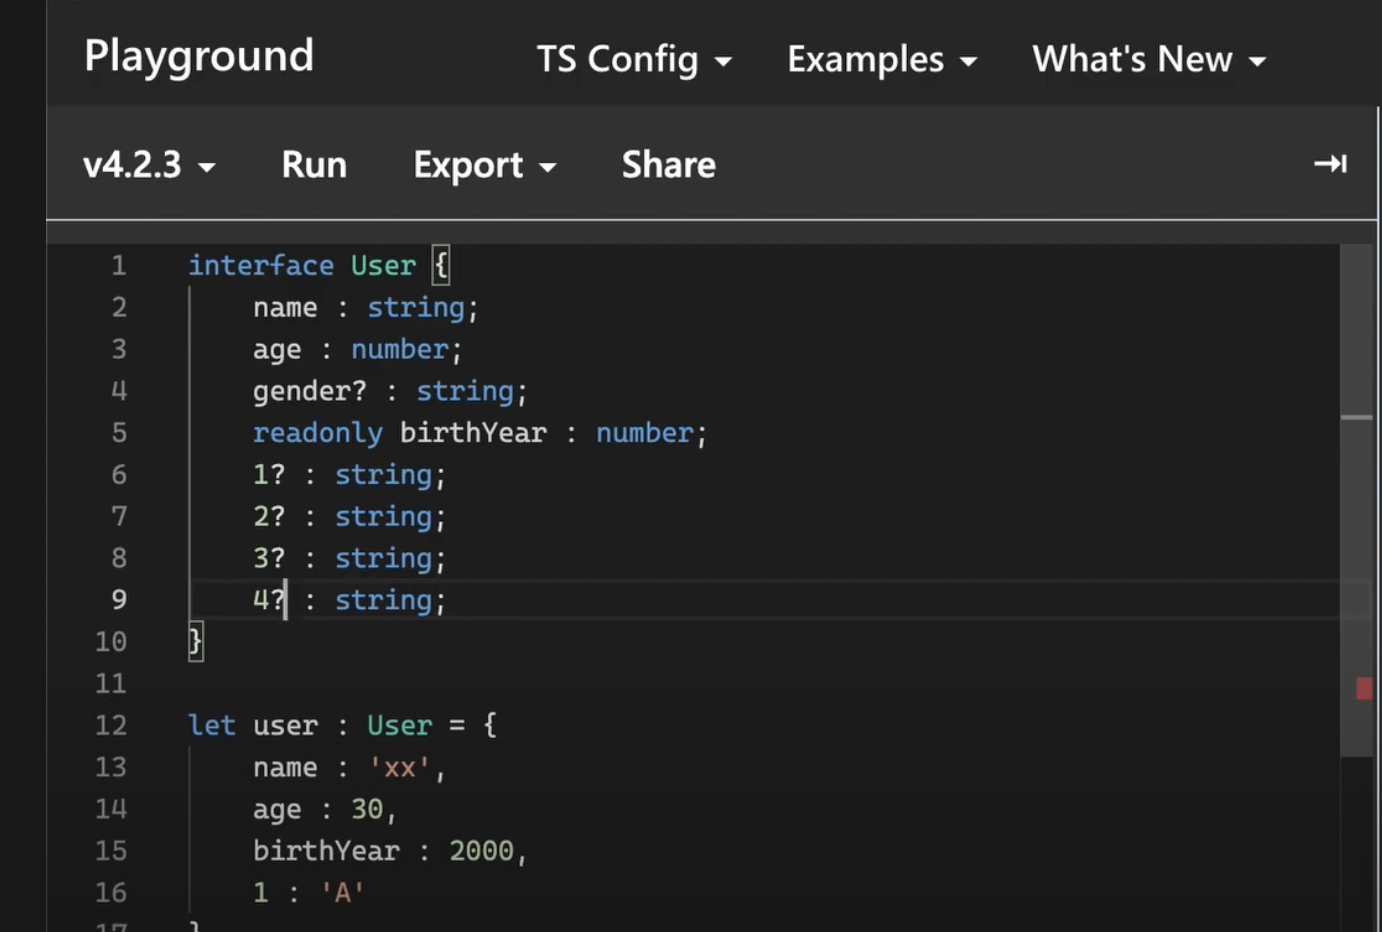Click line number 11 in the gutter
Screen dimensions: 1382x932
tap(111, 683)
